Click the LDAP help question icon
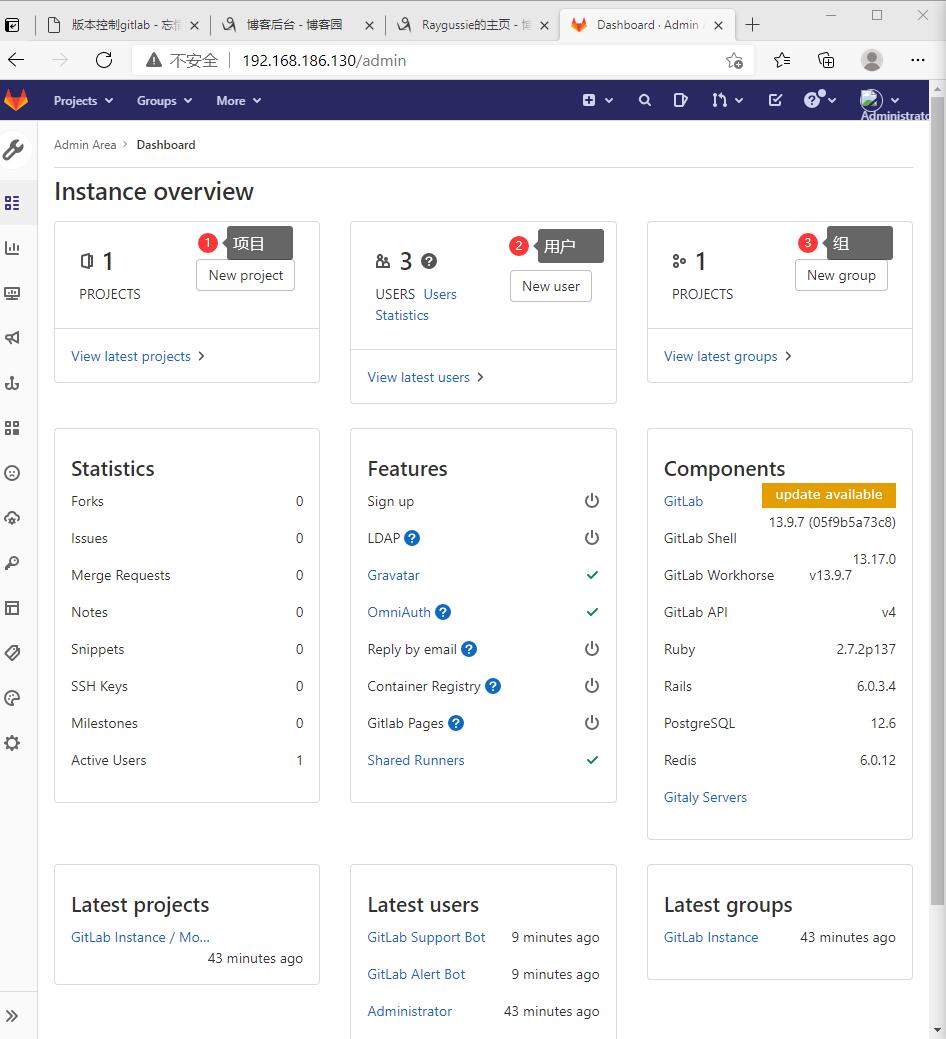 pyautogui.click(x=412, y=538)
